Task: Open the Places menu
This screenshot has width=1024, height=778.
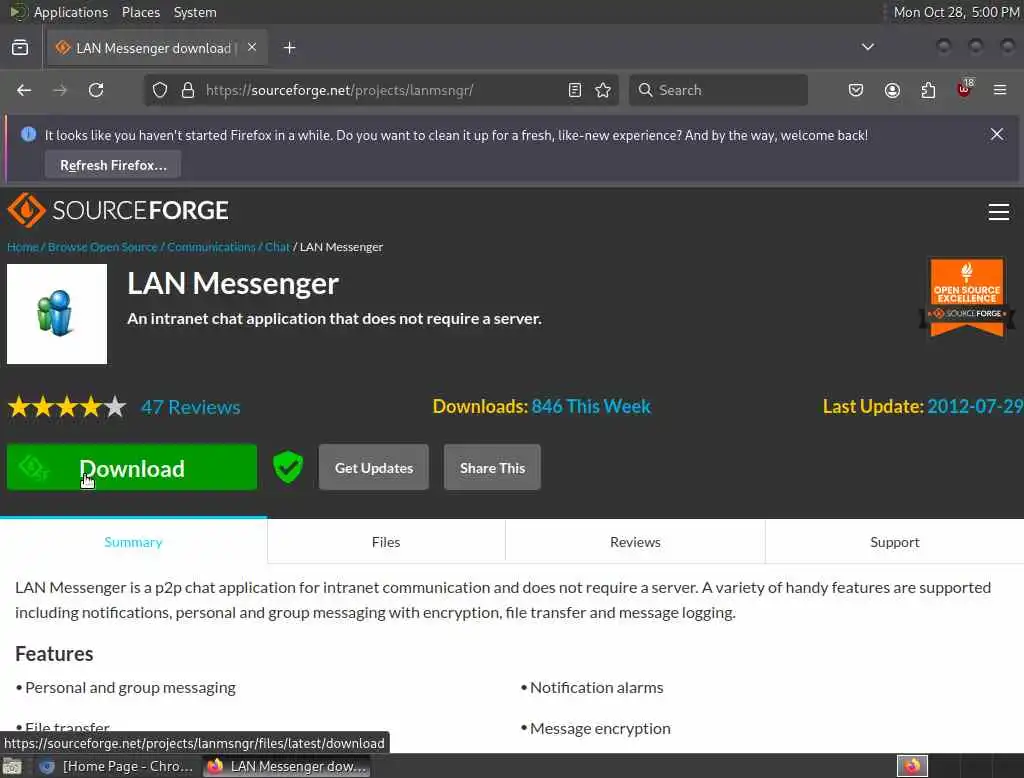Action: pos(141,12)
